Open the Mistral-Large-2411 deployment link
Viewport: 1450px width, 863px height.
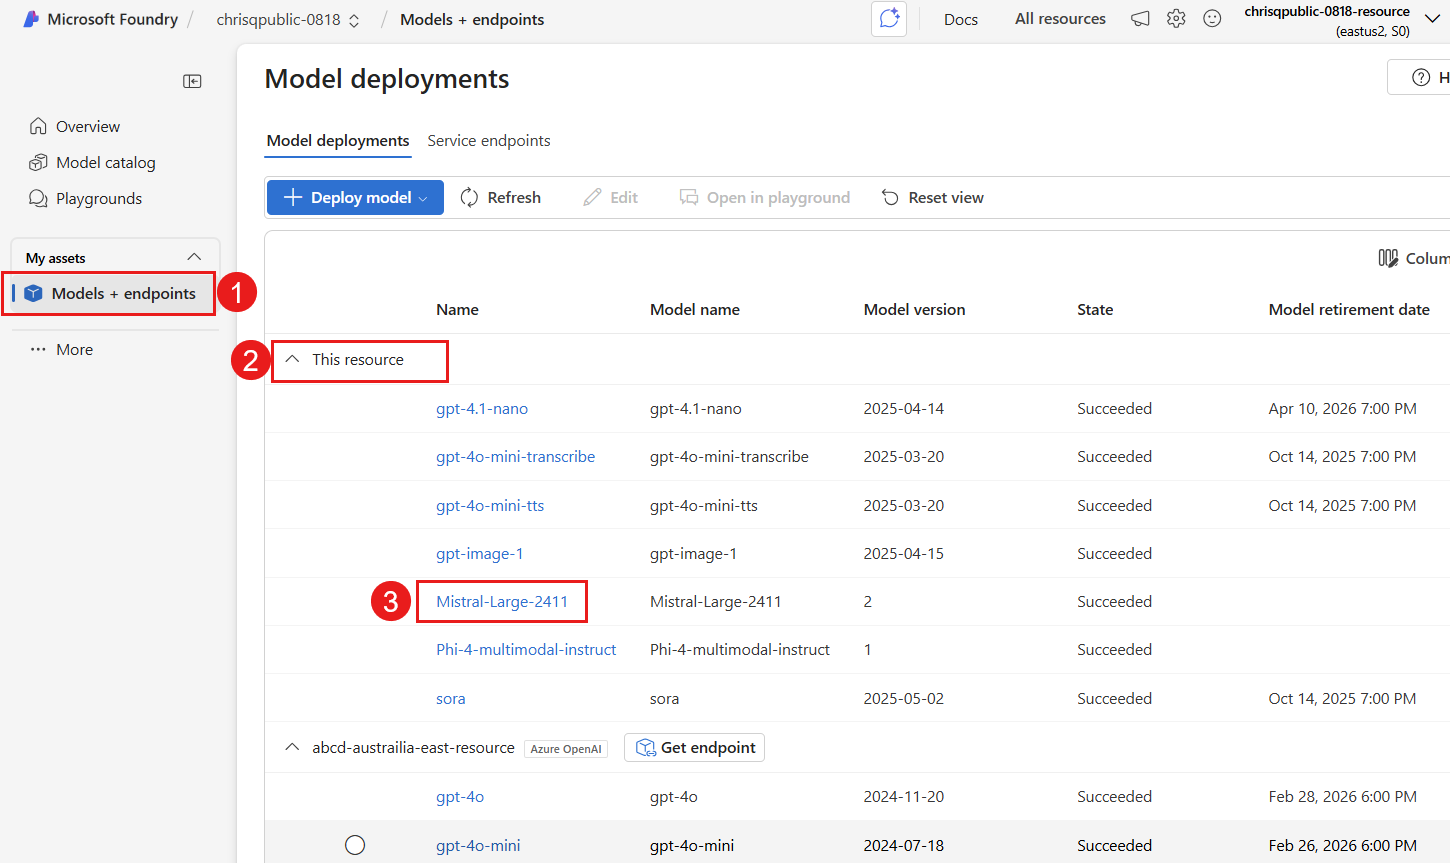coord(502,601)
